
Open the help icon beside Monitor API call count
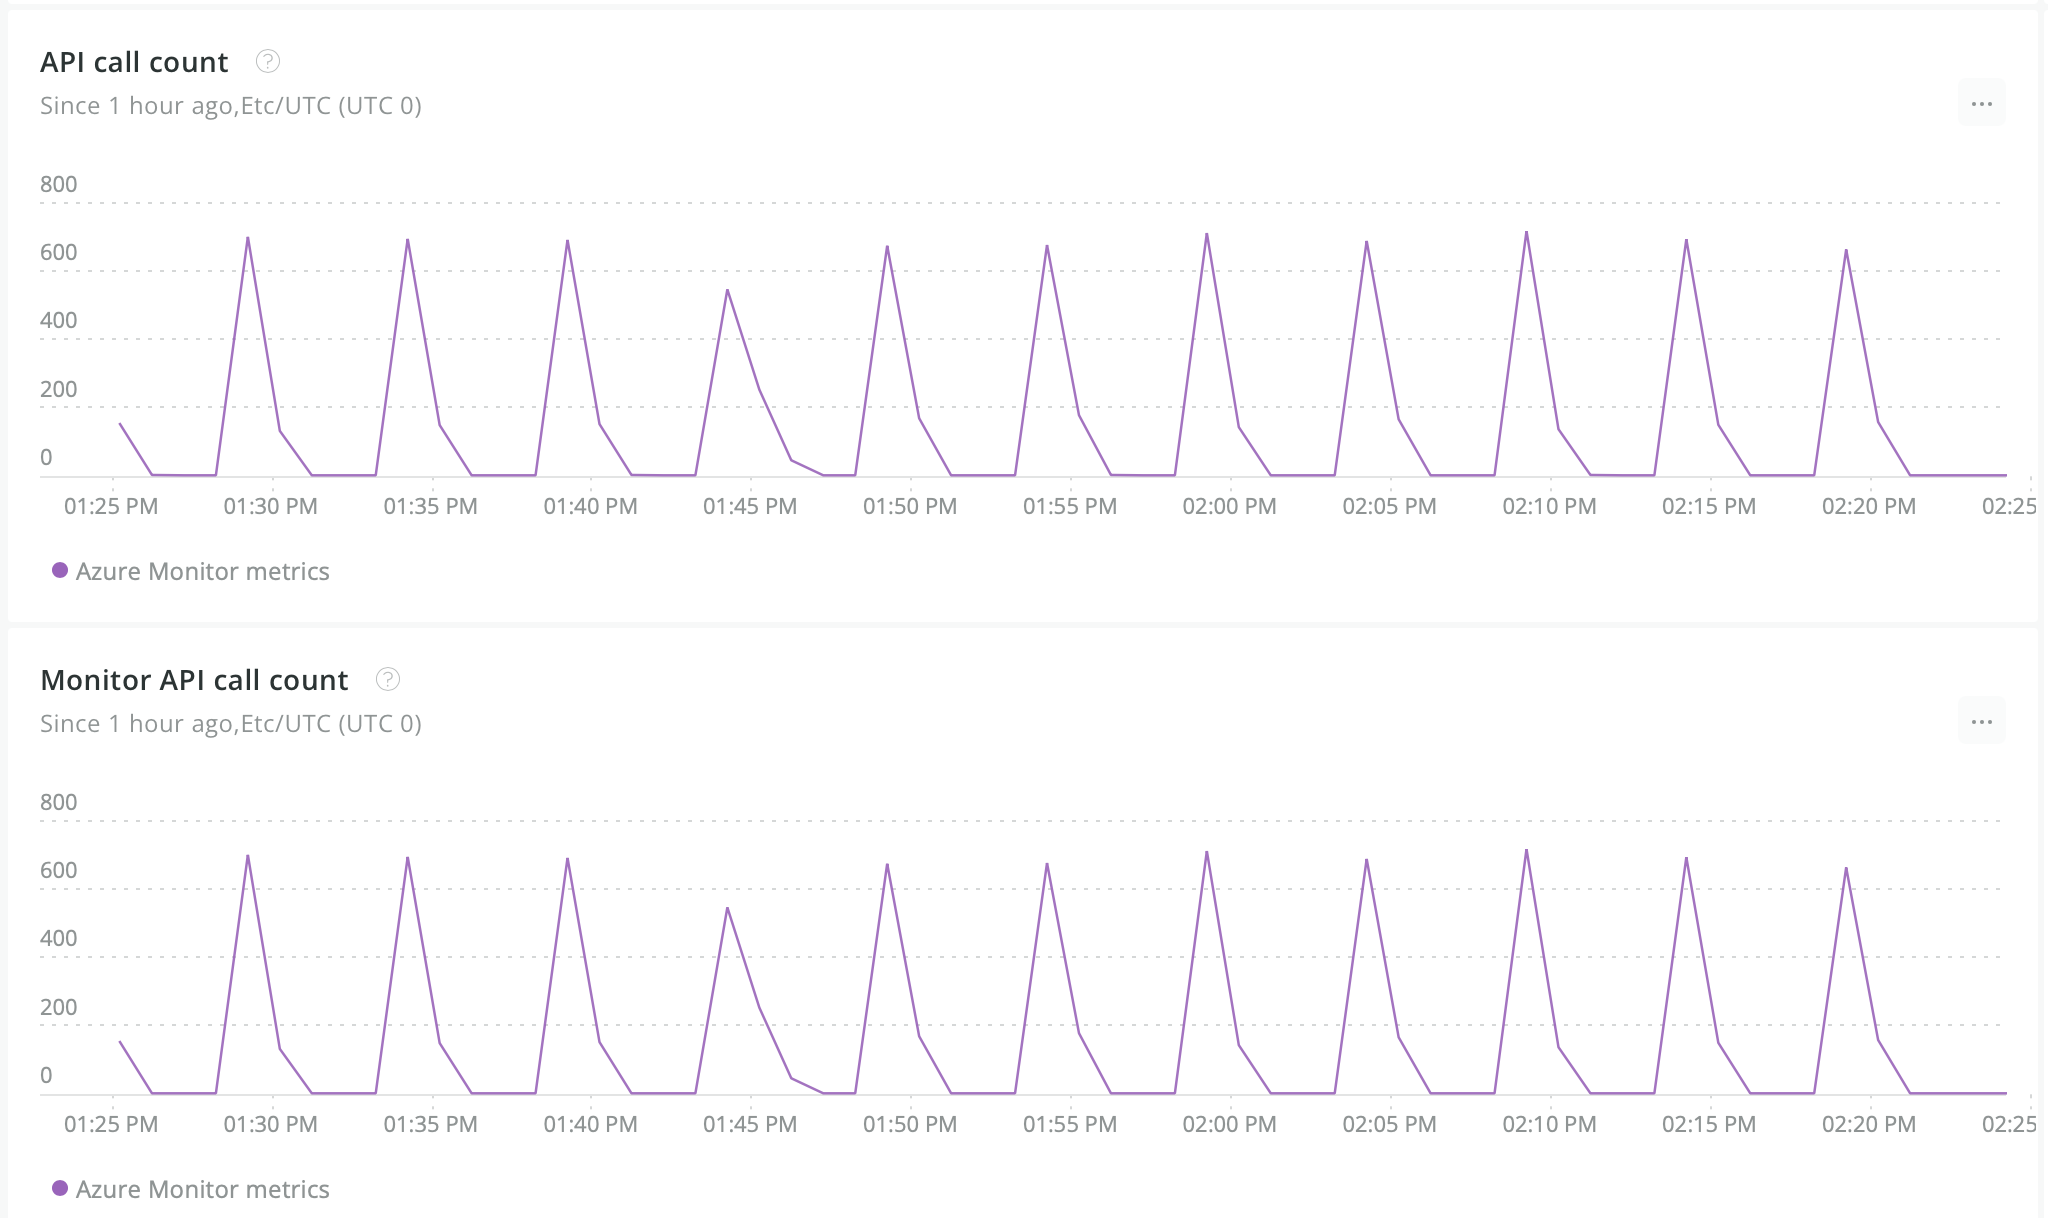[388, 679]
